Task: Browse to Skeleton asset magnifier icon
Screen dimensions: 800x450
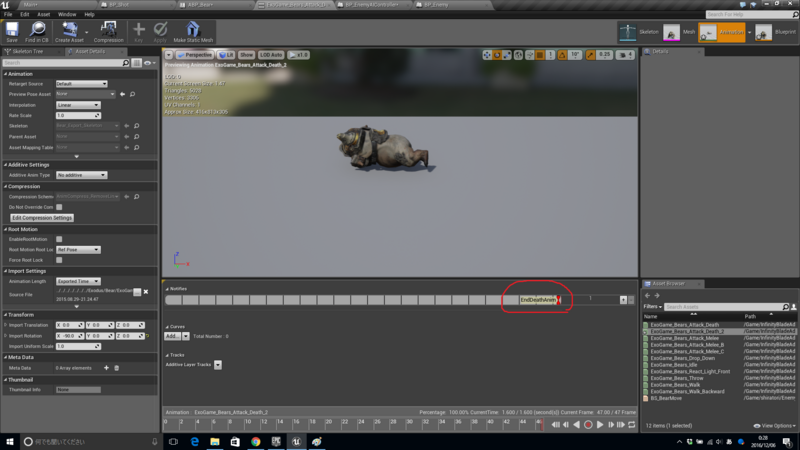Action: [137, 126]
